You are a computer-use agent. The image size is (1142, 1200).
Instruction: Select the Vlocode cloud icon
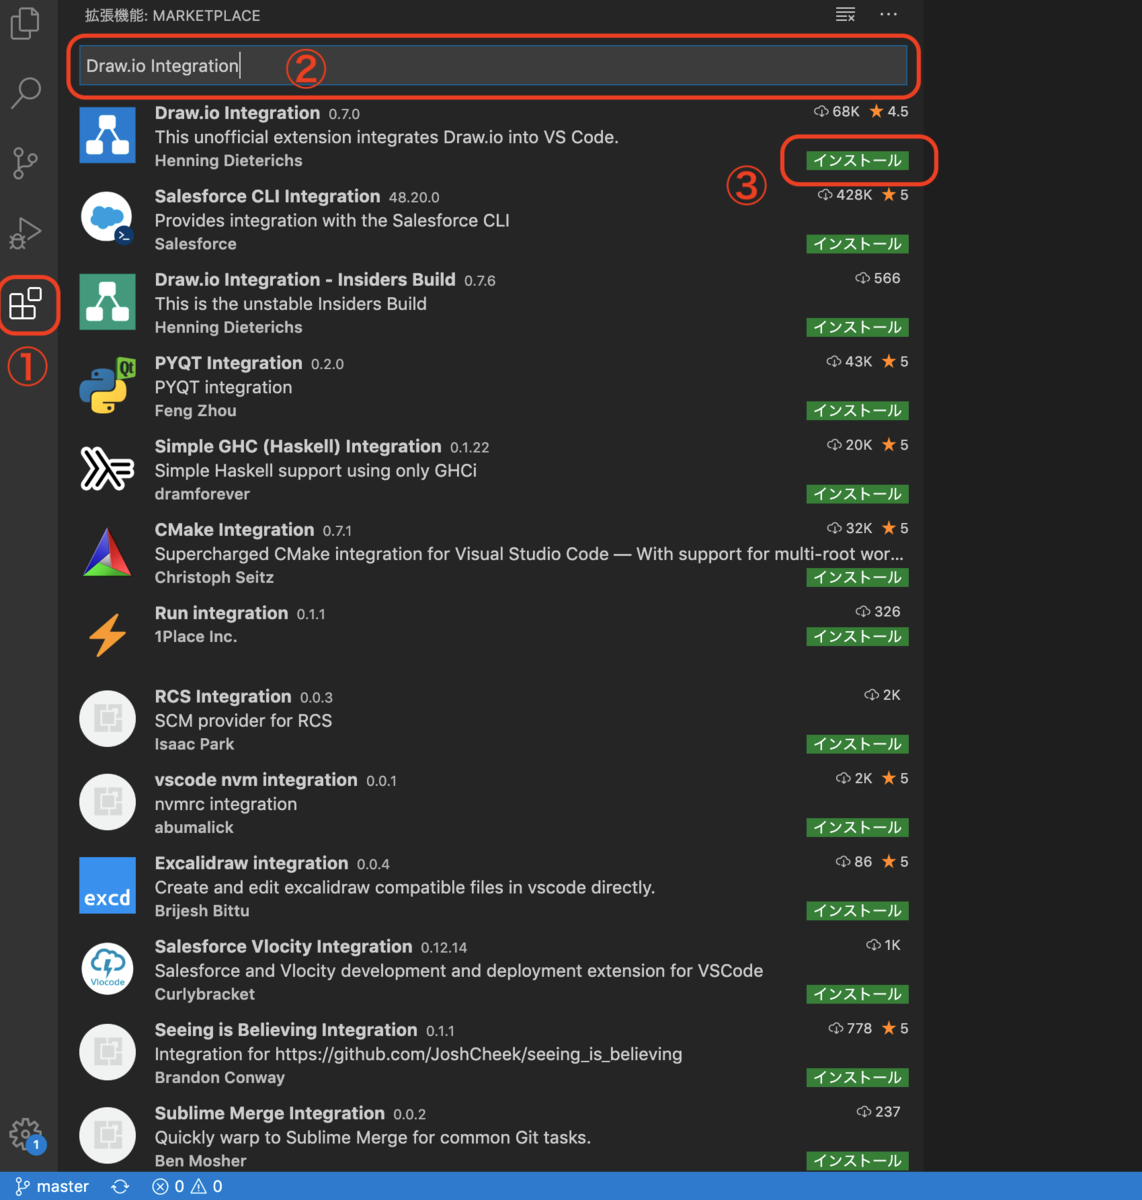(107, 968)
